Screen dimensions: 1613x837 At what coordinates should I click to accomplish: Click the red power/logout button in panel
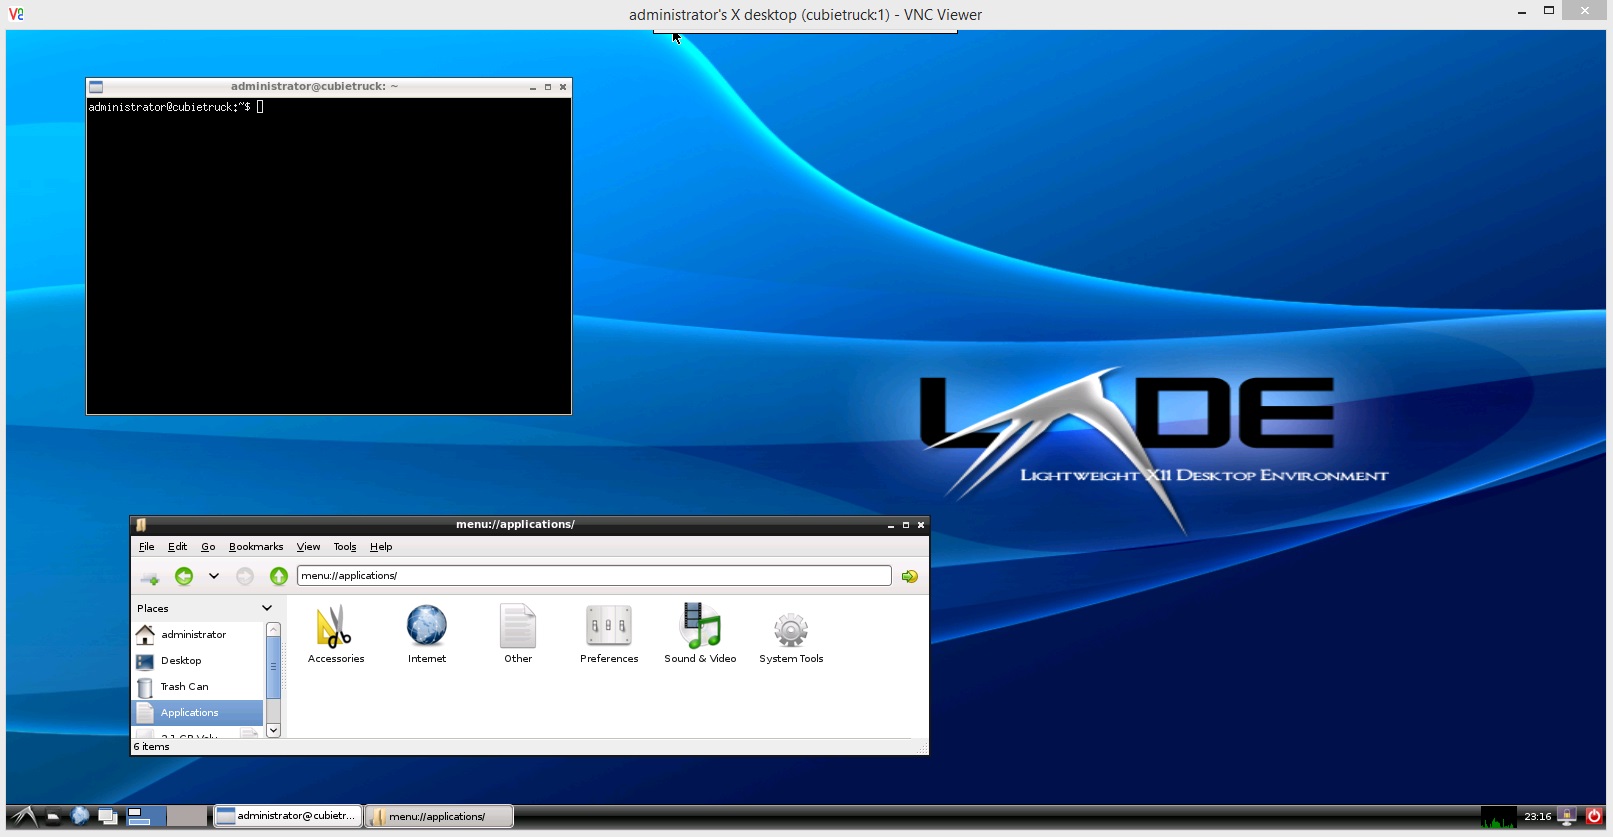(1594, 816)
